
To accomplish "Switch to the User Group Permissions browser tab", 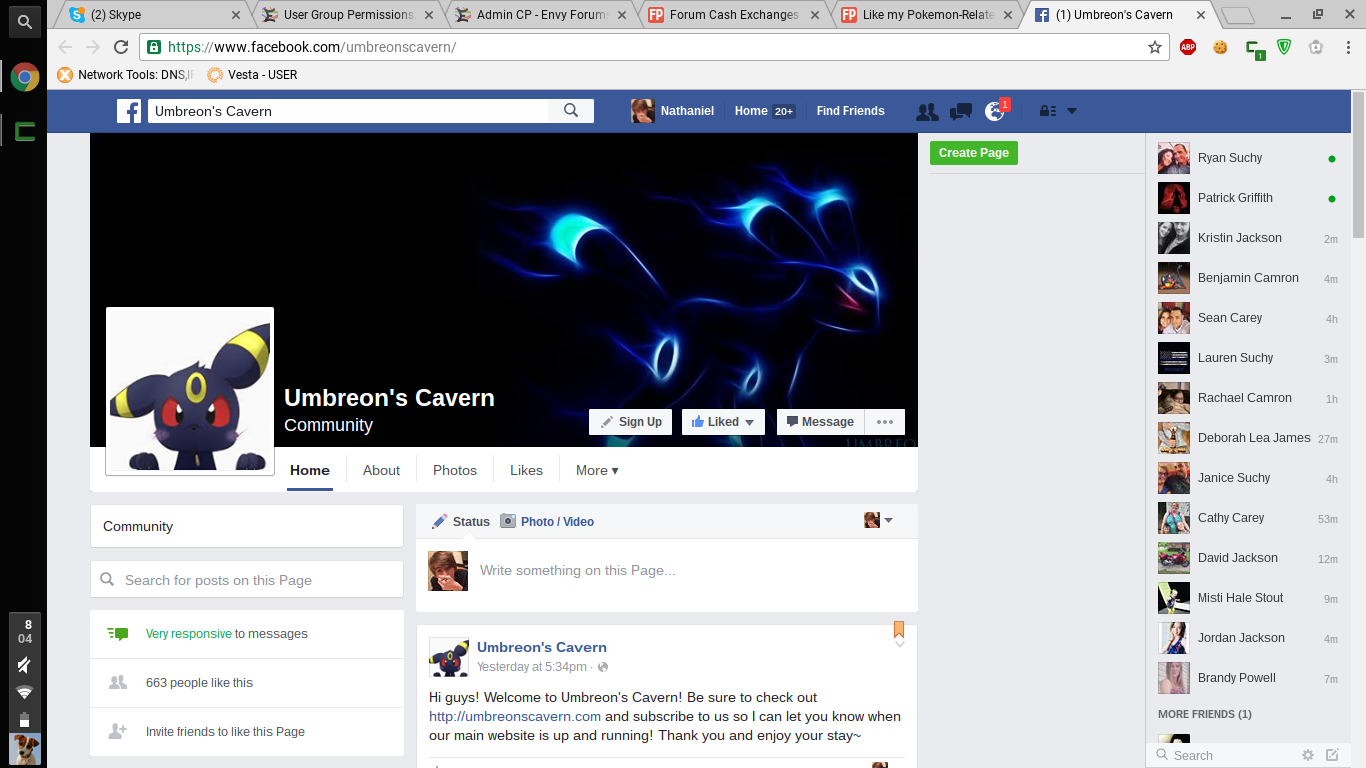I will 346,15.
